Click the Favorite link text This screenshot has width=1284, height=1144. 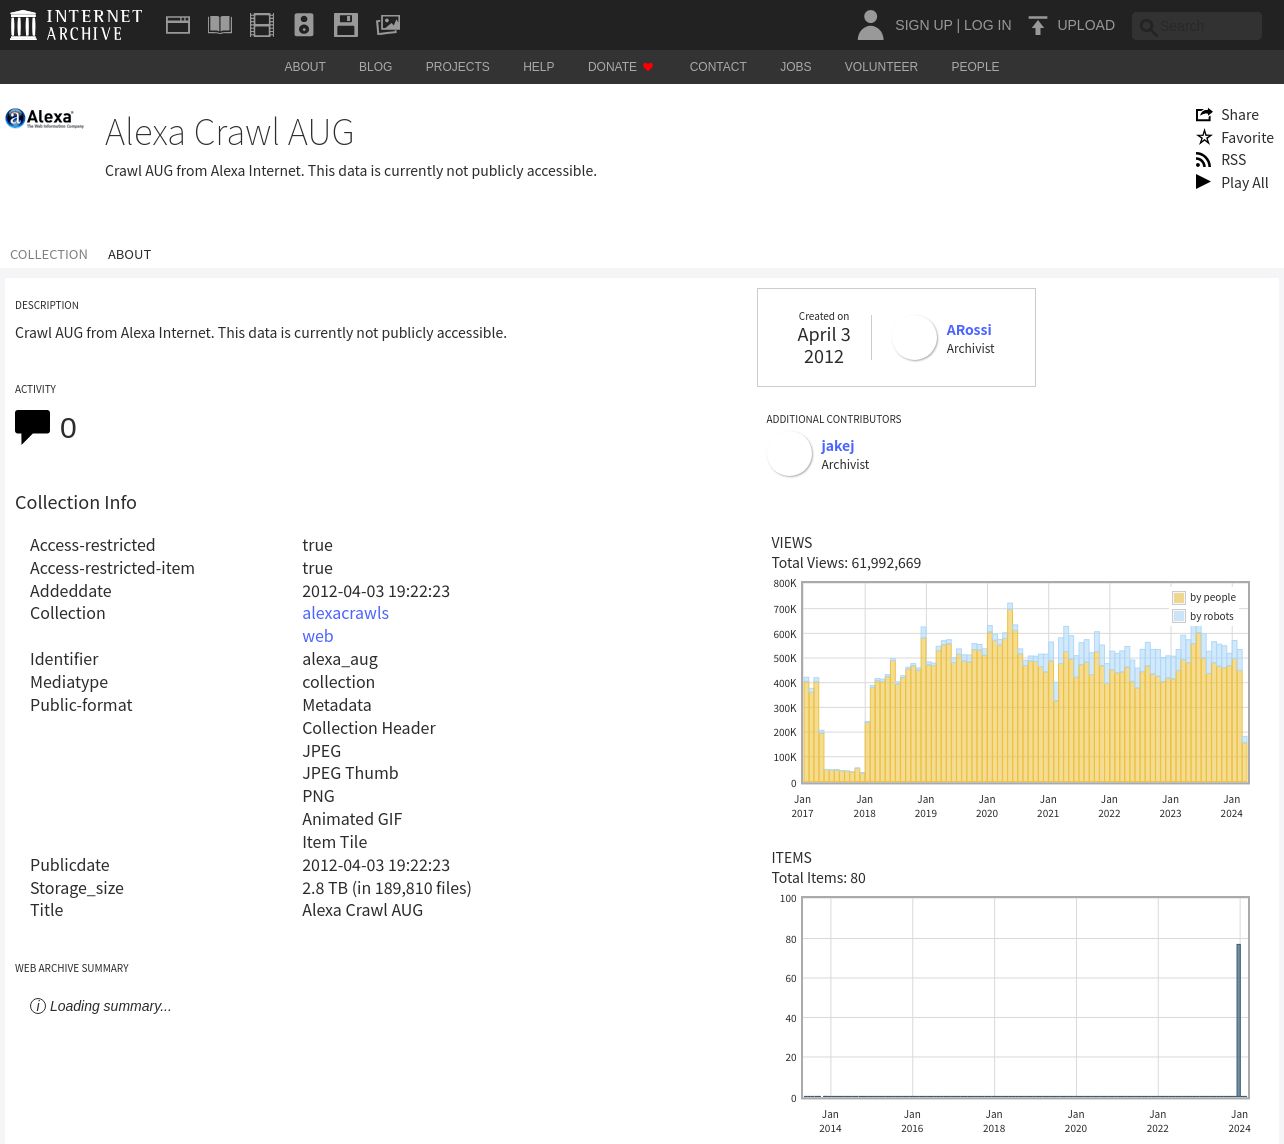click(x=1247, y=138)
